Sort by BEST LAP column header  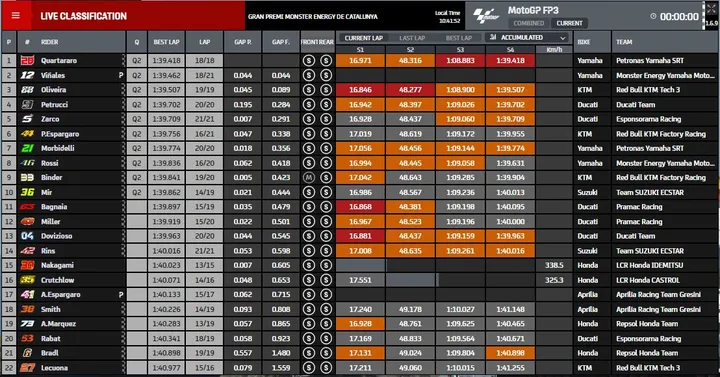click(x=166, y=42)
